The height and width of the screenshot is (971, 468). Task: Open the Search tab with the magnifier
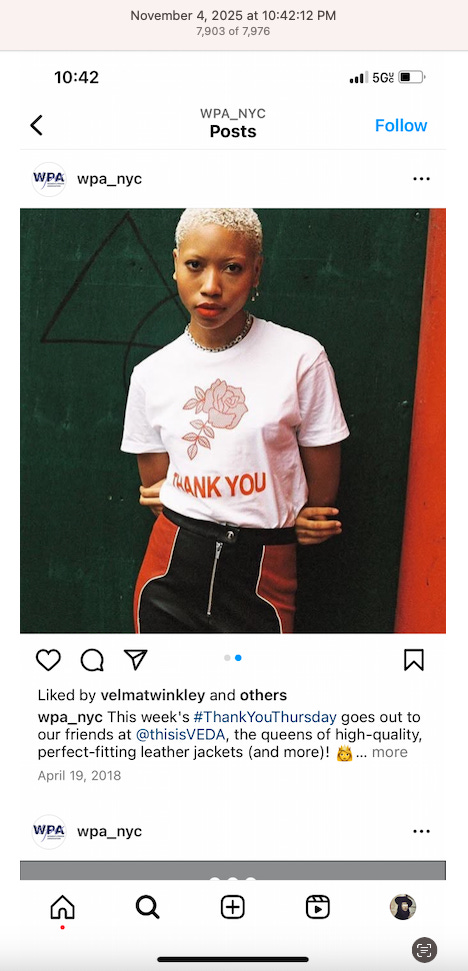point(147,908)
